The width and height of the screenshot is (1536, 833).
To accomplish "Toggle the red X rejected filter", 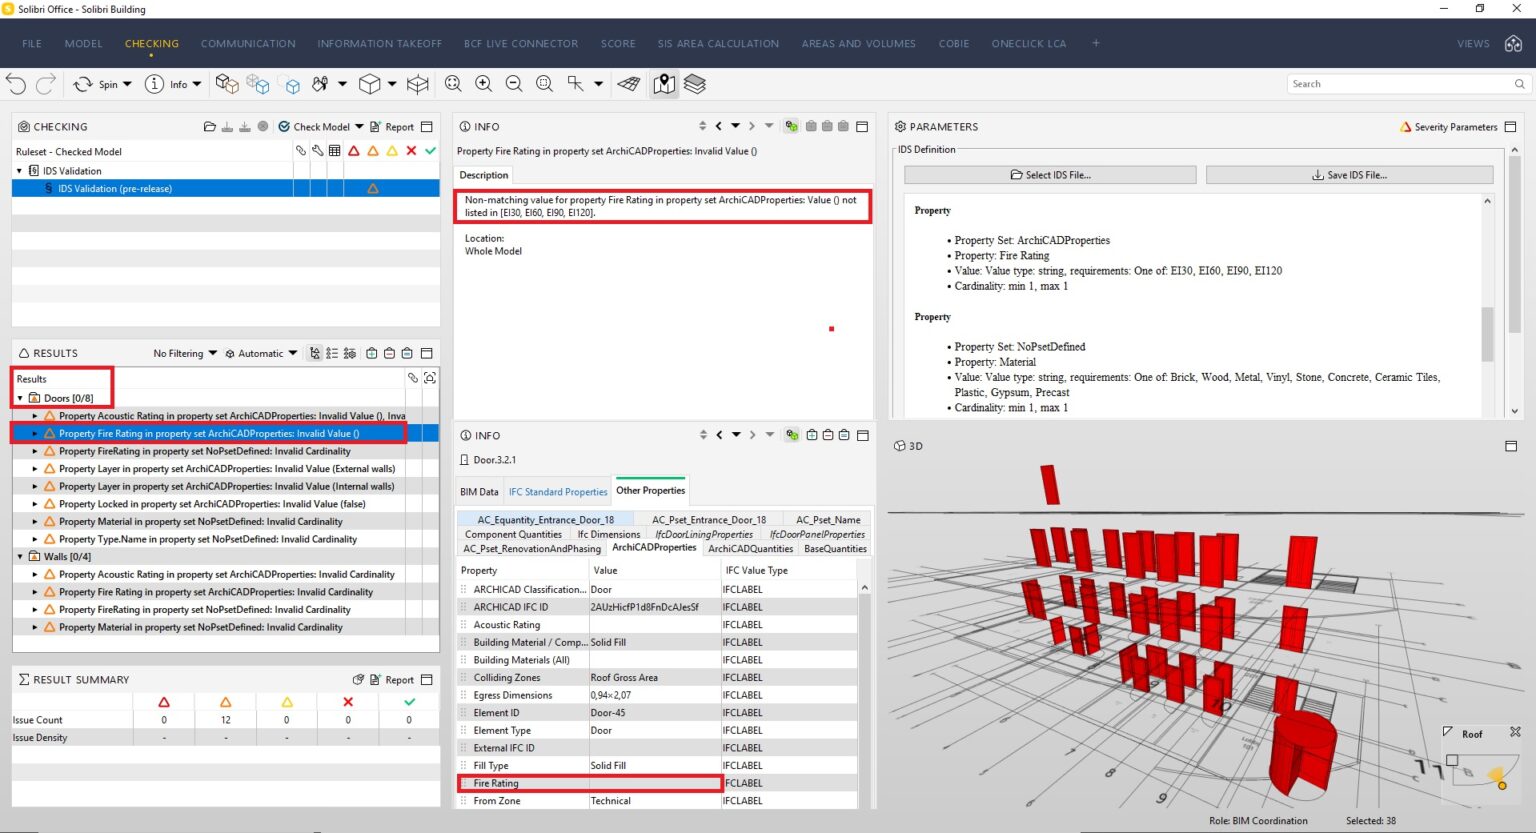I will pyautogui.click(x=411, y=151).
